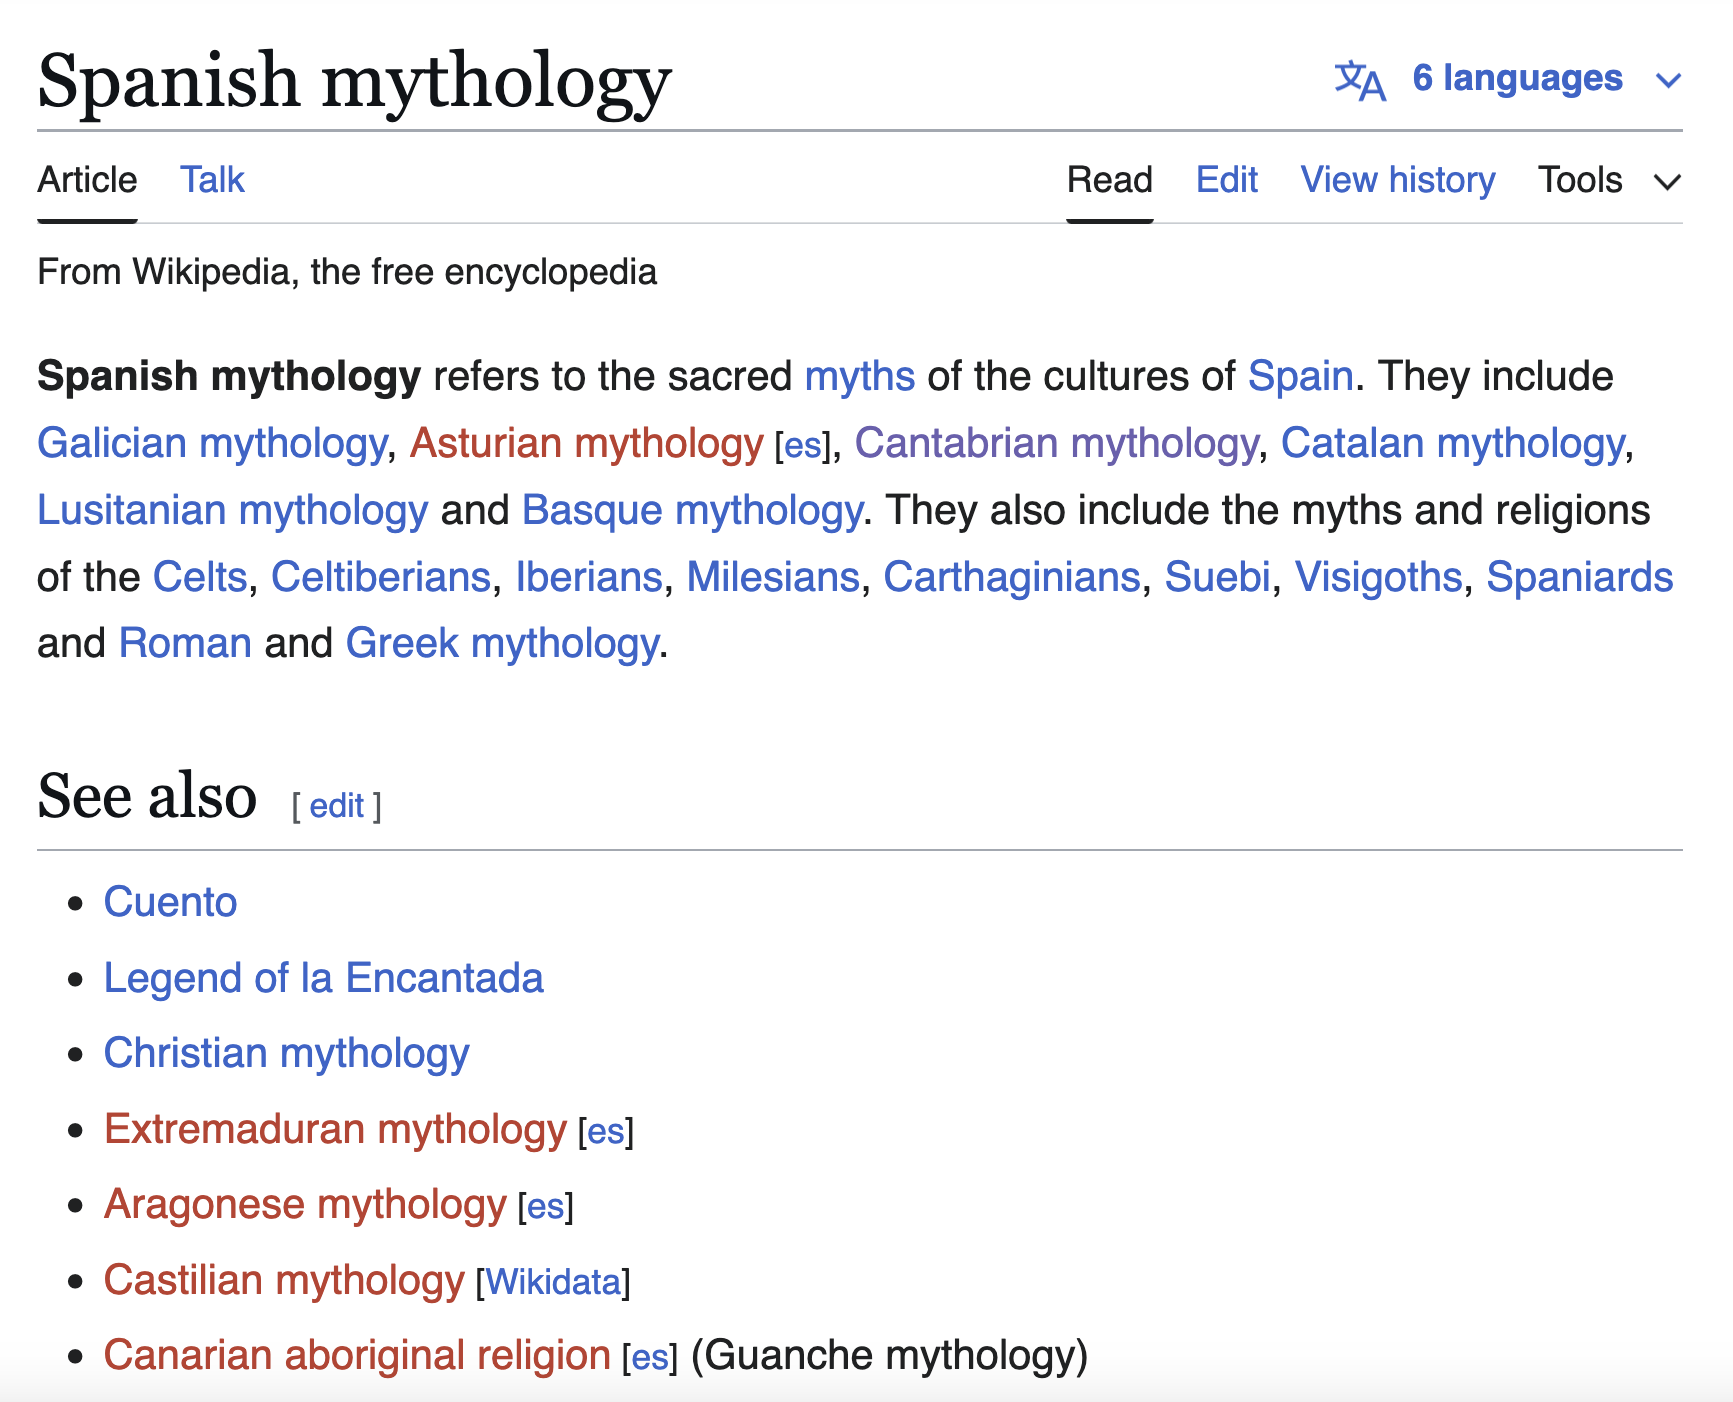
Task: Click the es link after Asturian mythology
Action: pos(802,446)
